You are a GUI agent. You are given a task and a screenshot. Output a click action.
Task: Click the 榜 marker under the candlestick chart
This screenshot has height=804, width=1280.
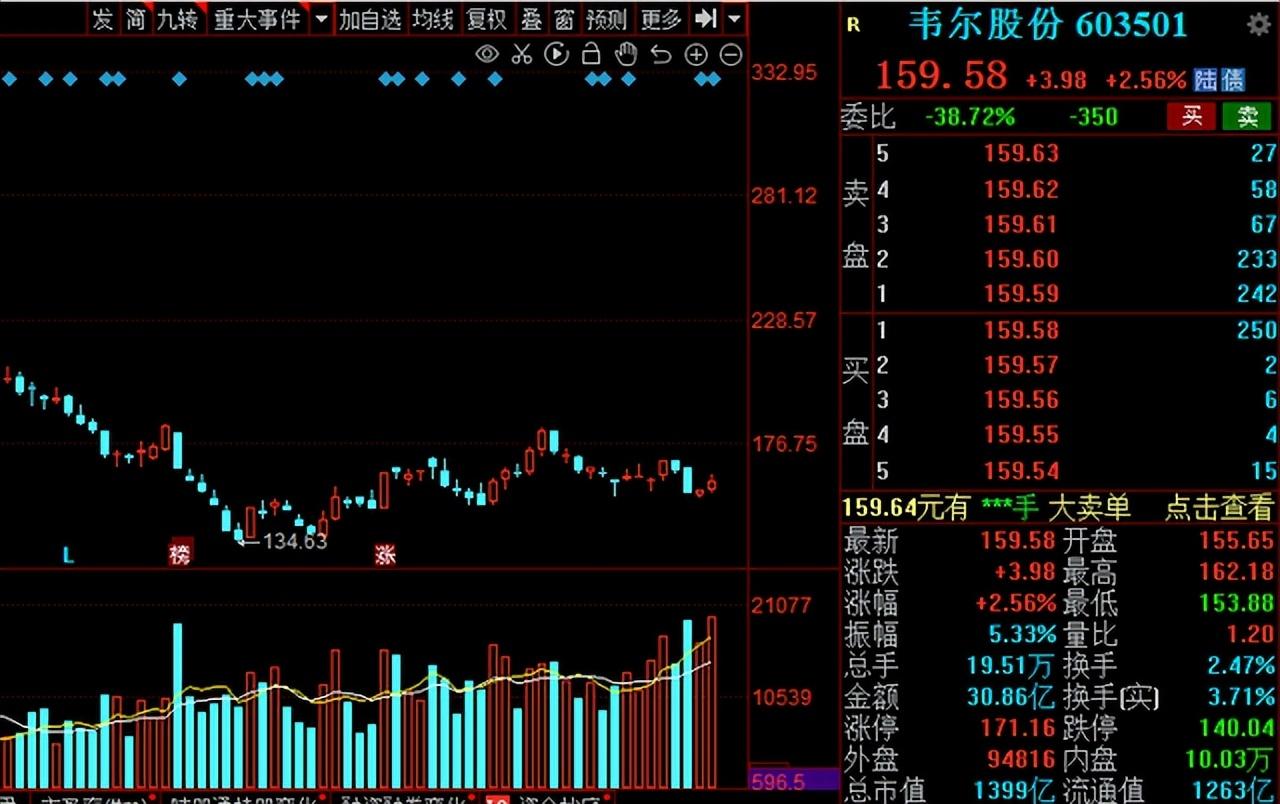180,554
